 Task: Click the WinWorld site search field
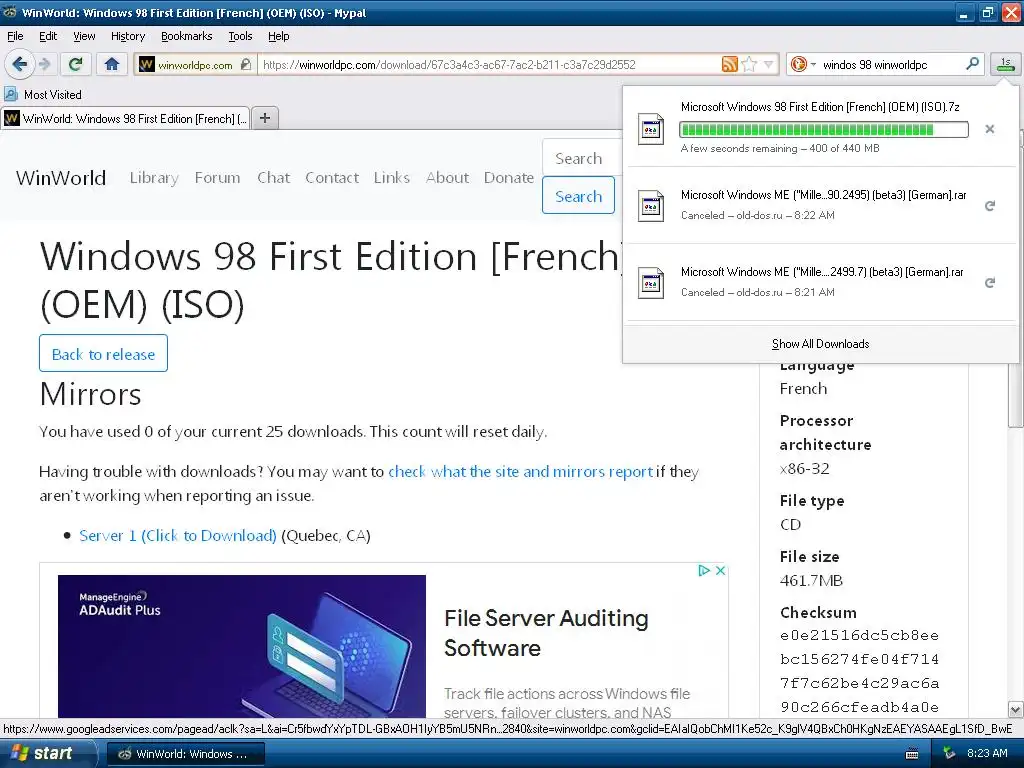(581, 158)
